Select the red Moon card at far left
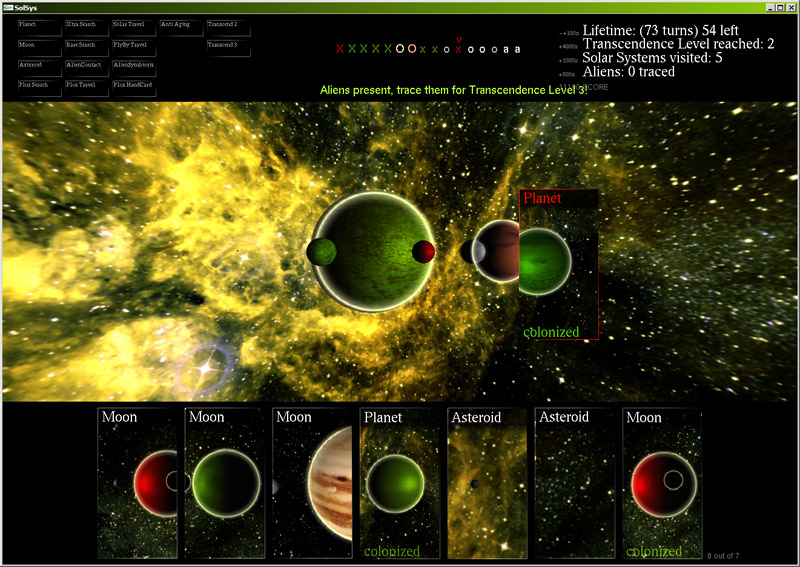The height and width of the screenshot is (567, 800). click(x=137, y=482)
